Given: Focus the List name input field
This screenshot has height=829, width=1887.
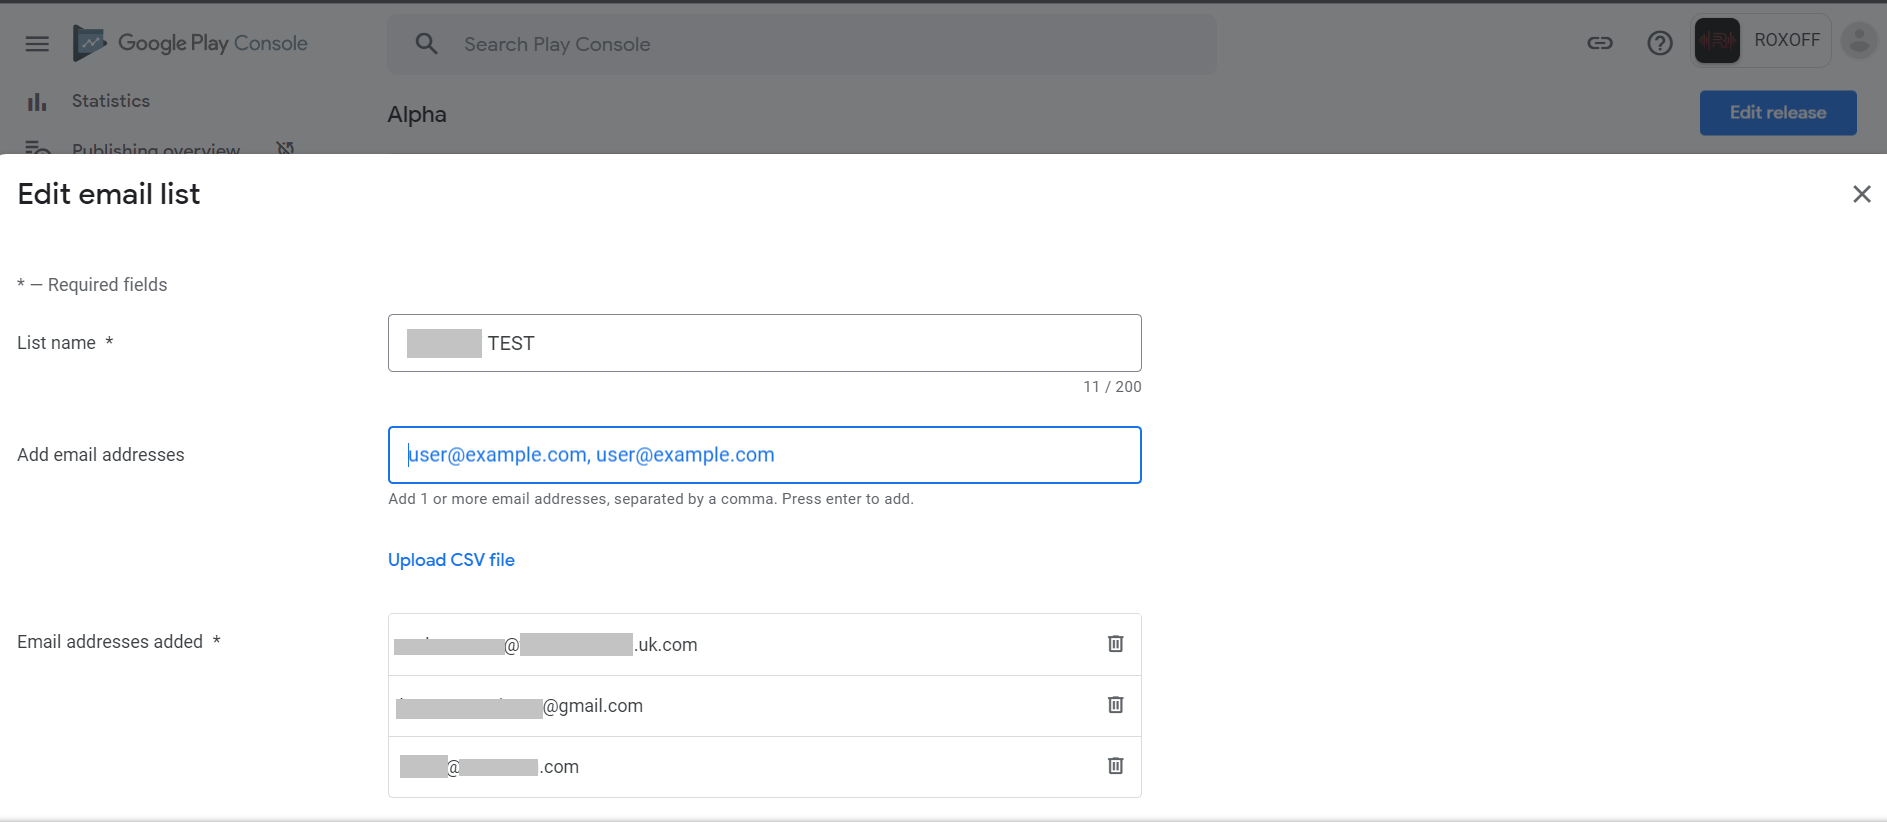Looking at the screenshot, I should [x=764, y=343].
